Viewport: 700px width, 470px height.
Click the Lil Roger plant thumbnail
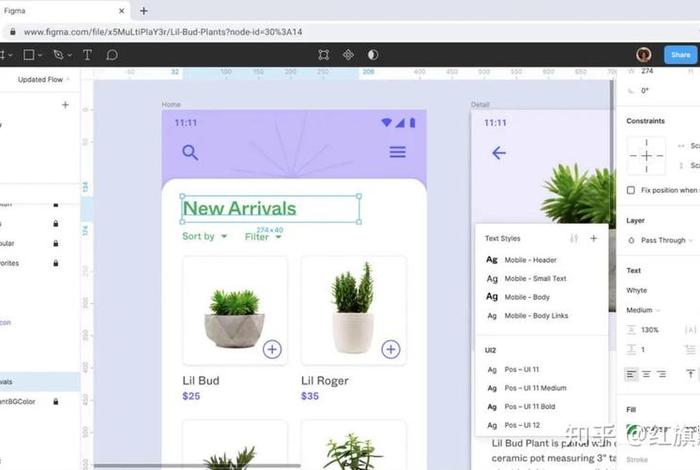[354, 310]
